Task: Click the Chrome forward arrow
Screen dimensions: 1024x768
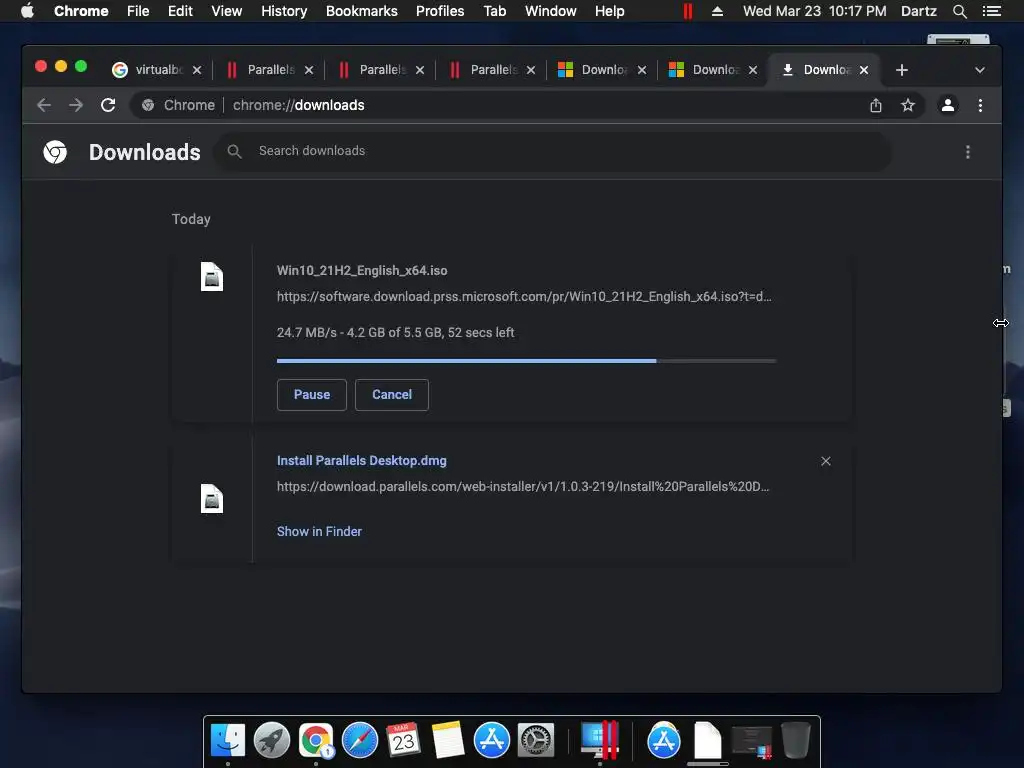Action: tap(76, 105)
